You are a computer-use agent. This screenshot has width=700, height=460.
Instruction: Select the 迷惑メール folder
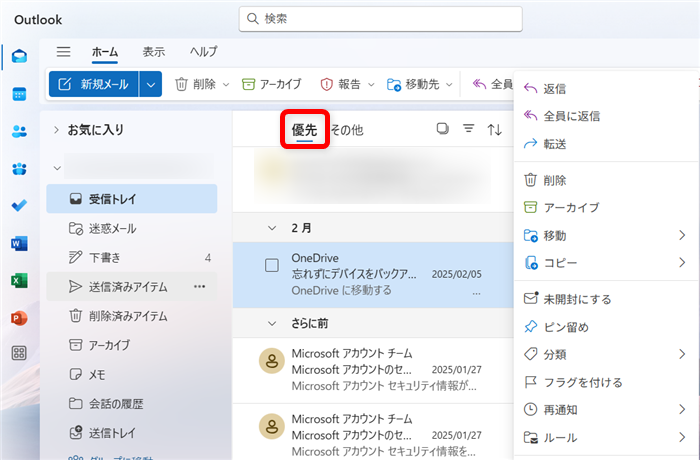pos(111,228)
